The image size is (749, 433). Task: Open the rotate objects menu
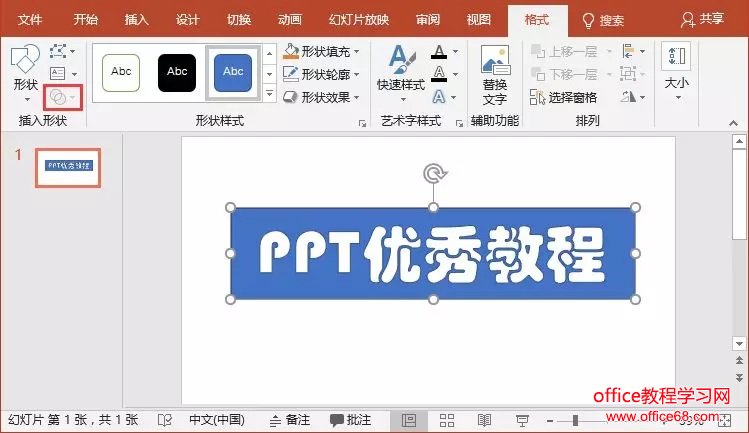point(633,97)
